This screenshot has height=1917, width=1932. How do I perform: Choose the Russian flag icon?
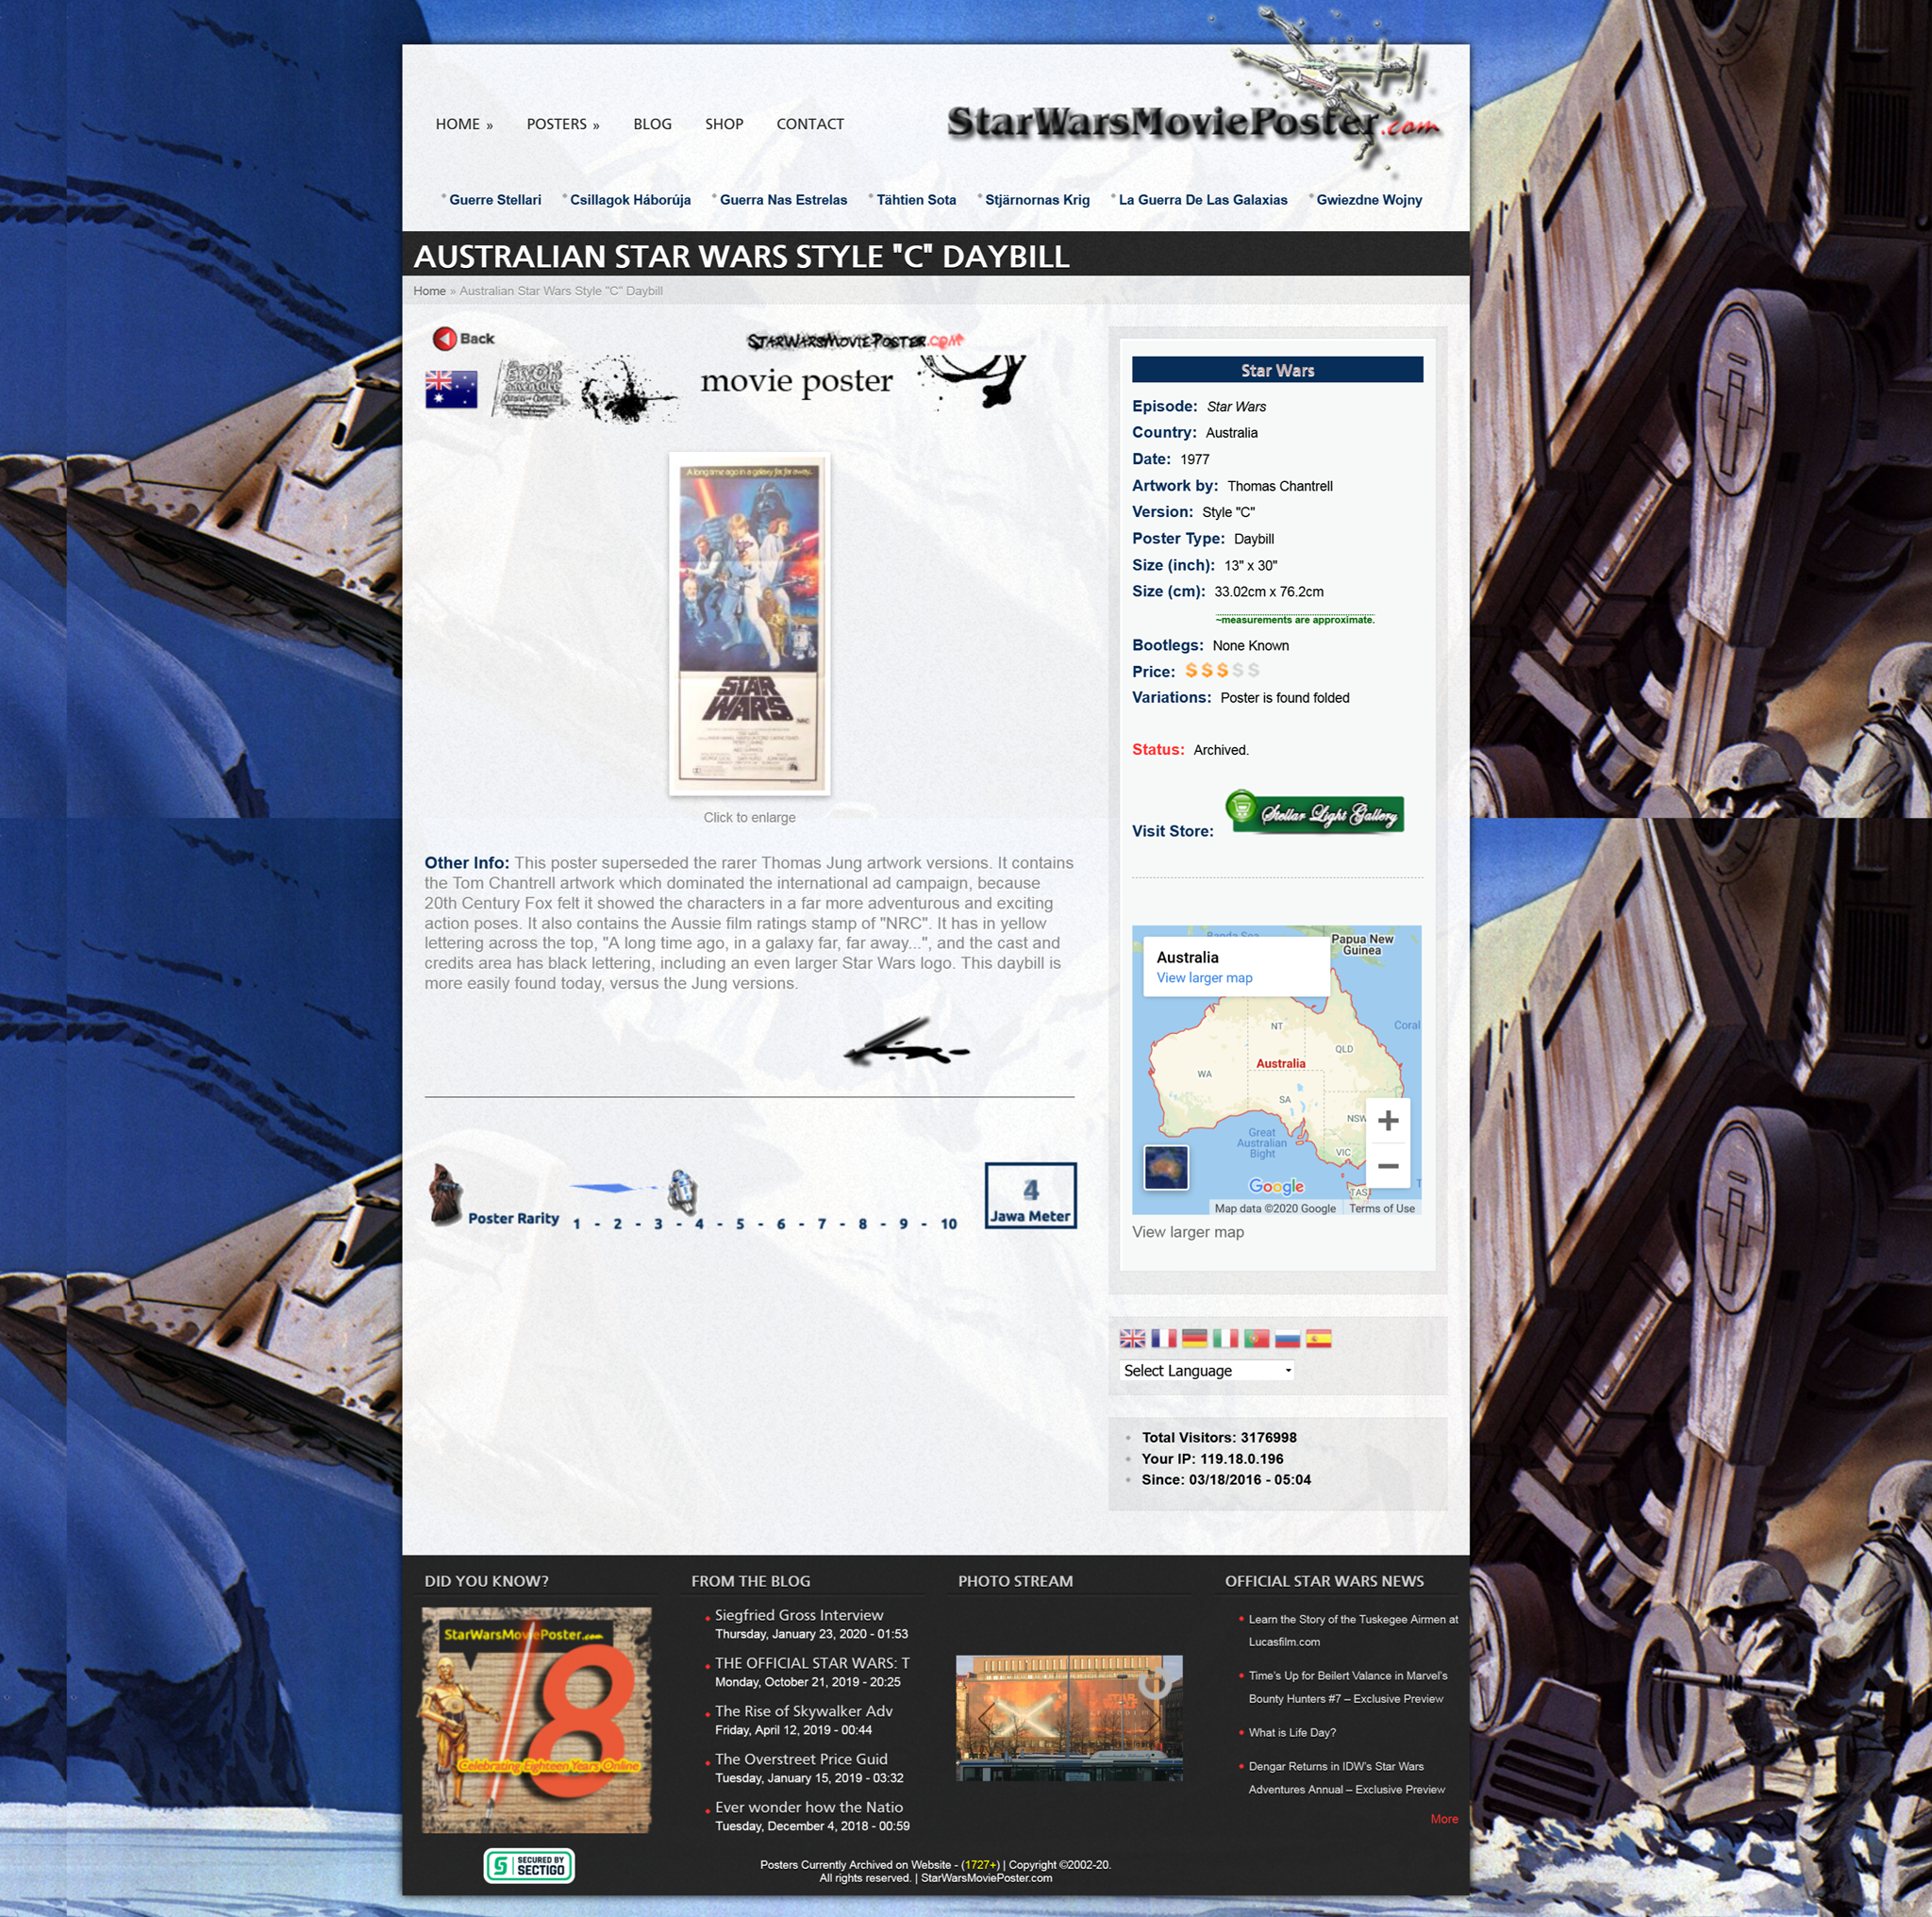1287,1338
